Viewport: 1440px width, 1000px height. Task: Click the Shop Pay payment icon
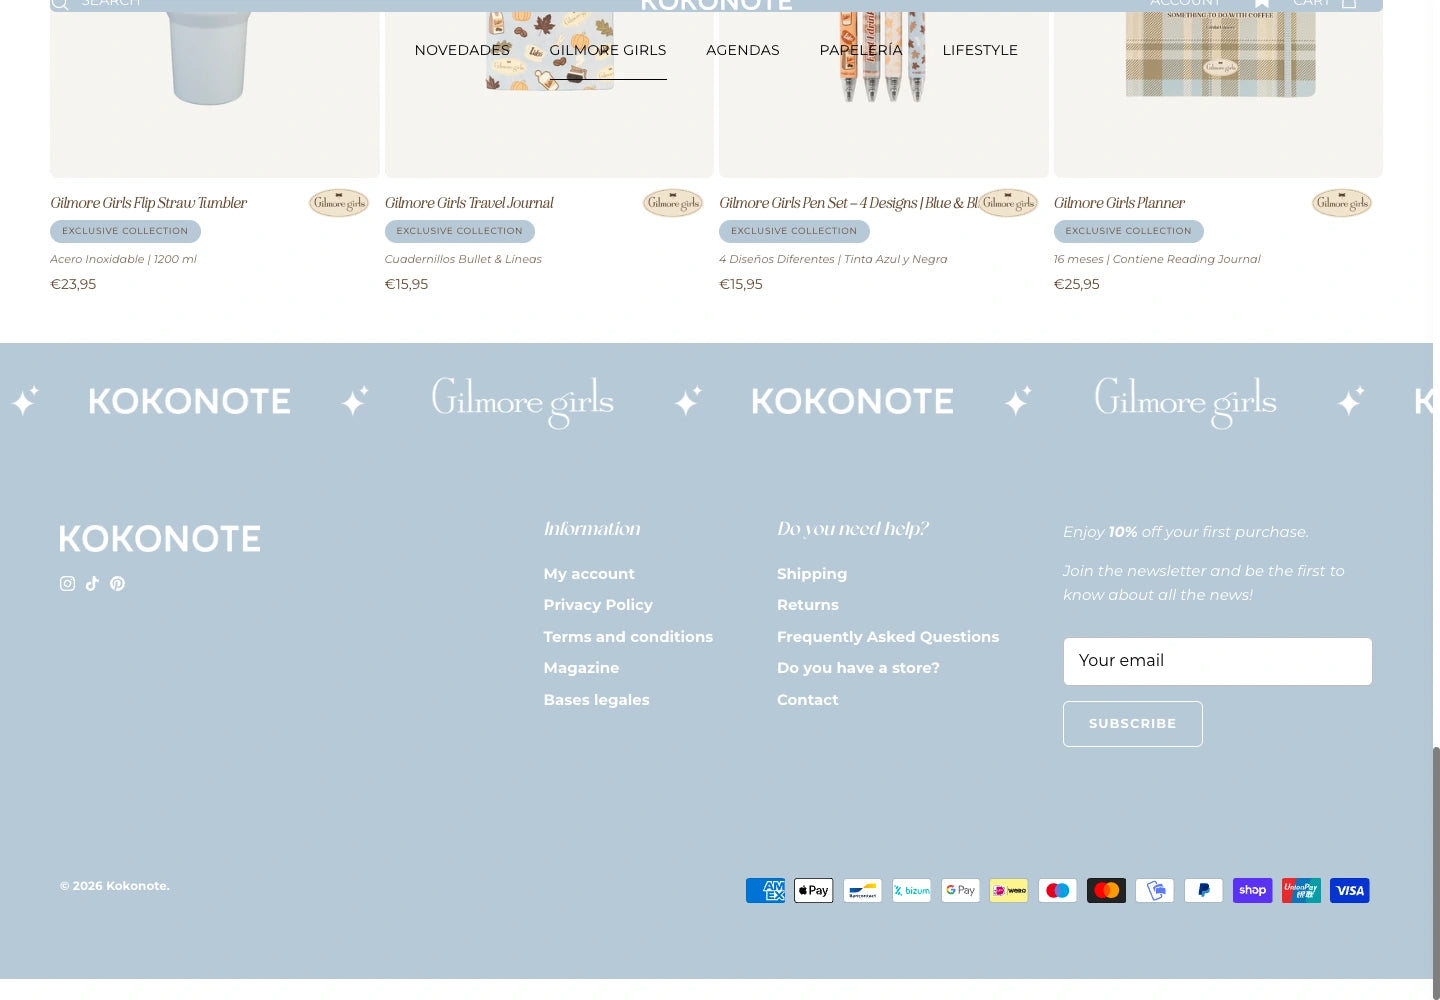(x=1252, y=891)
